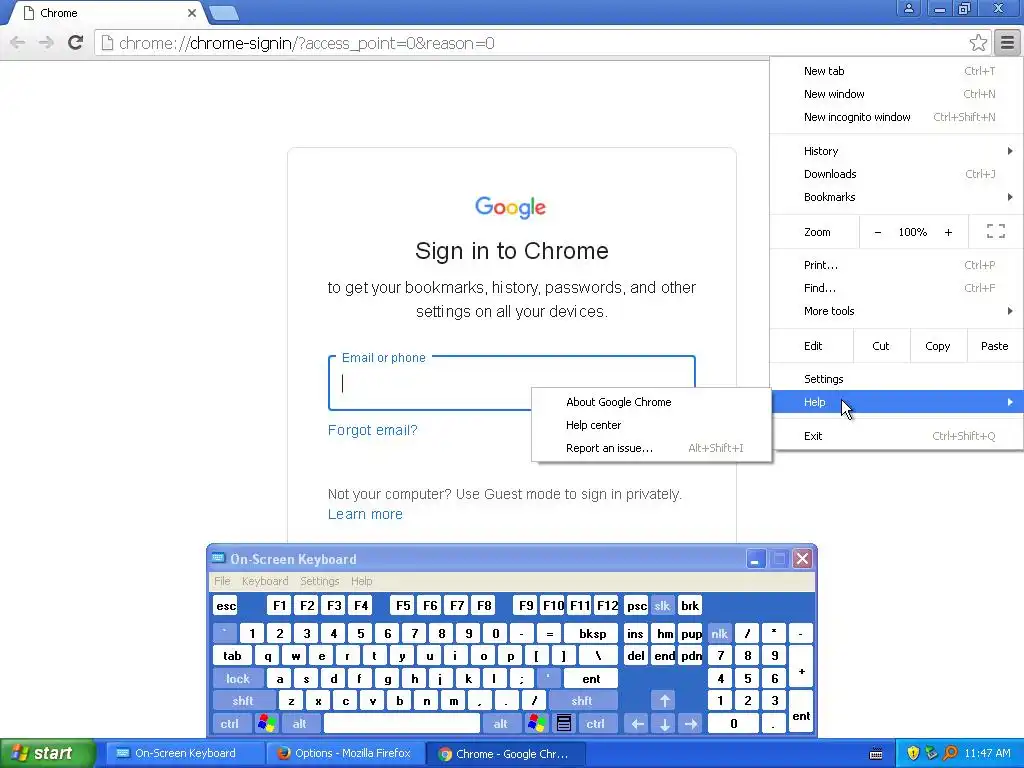Select Help center in submenu
Viewport: 1024px width, 768px height.
tap(652, 425)
